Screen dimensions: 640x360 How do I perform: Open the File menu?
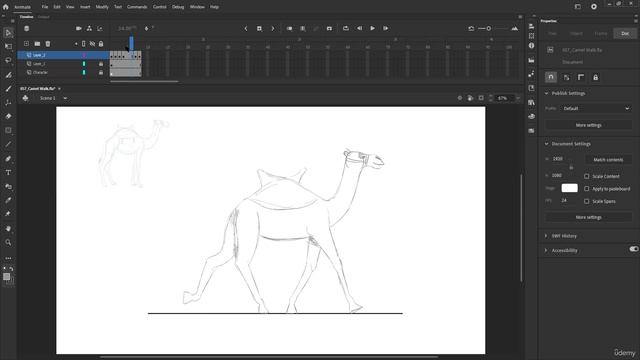click(45, 7)
